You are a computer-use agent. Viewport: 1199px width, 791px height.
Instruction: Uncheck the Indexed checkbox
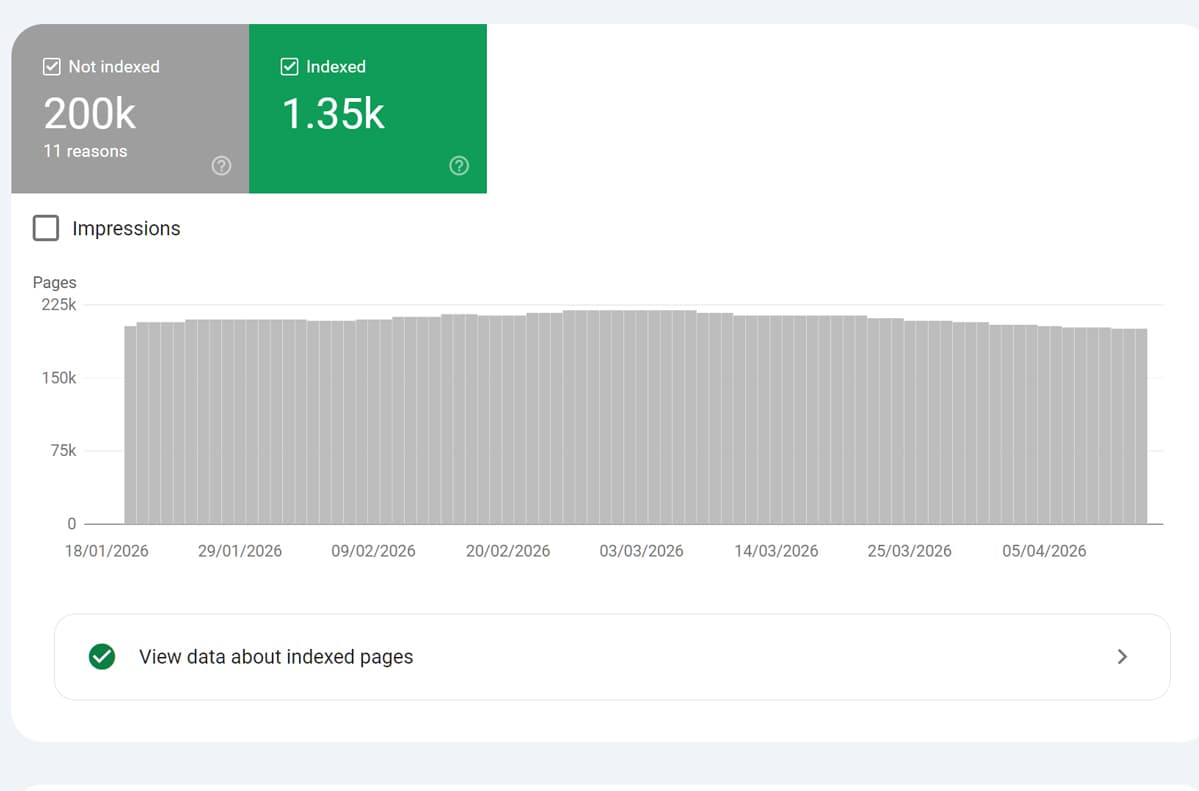point(289,66)
